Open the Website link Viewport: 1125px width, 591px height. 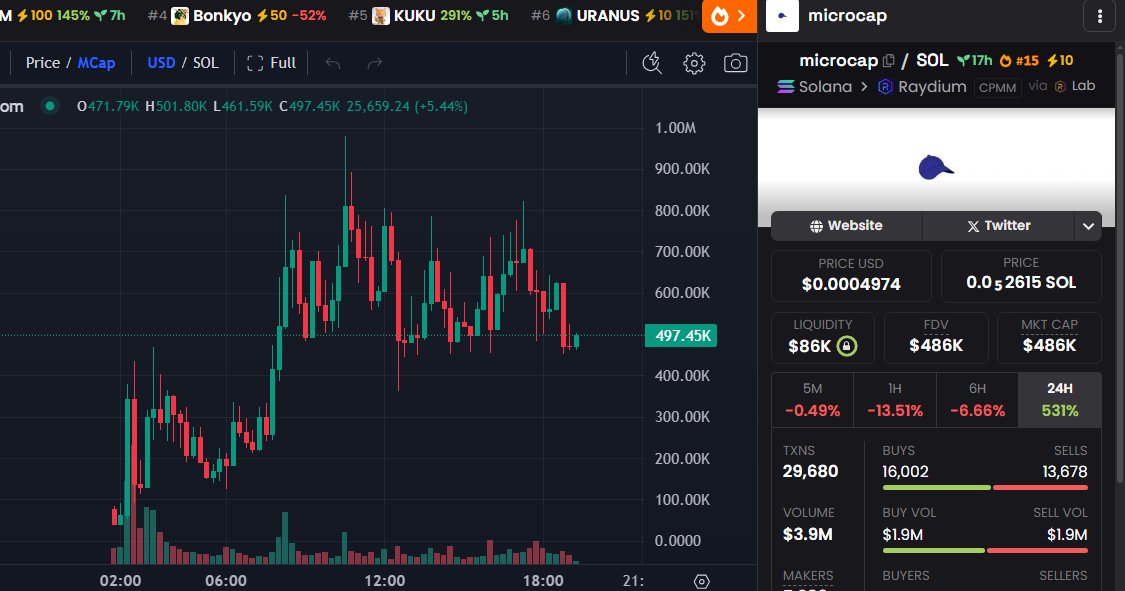tap(847, 226)
